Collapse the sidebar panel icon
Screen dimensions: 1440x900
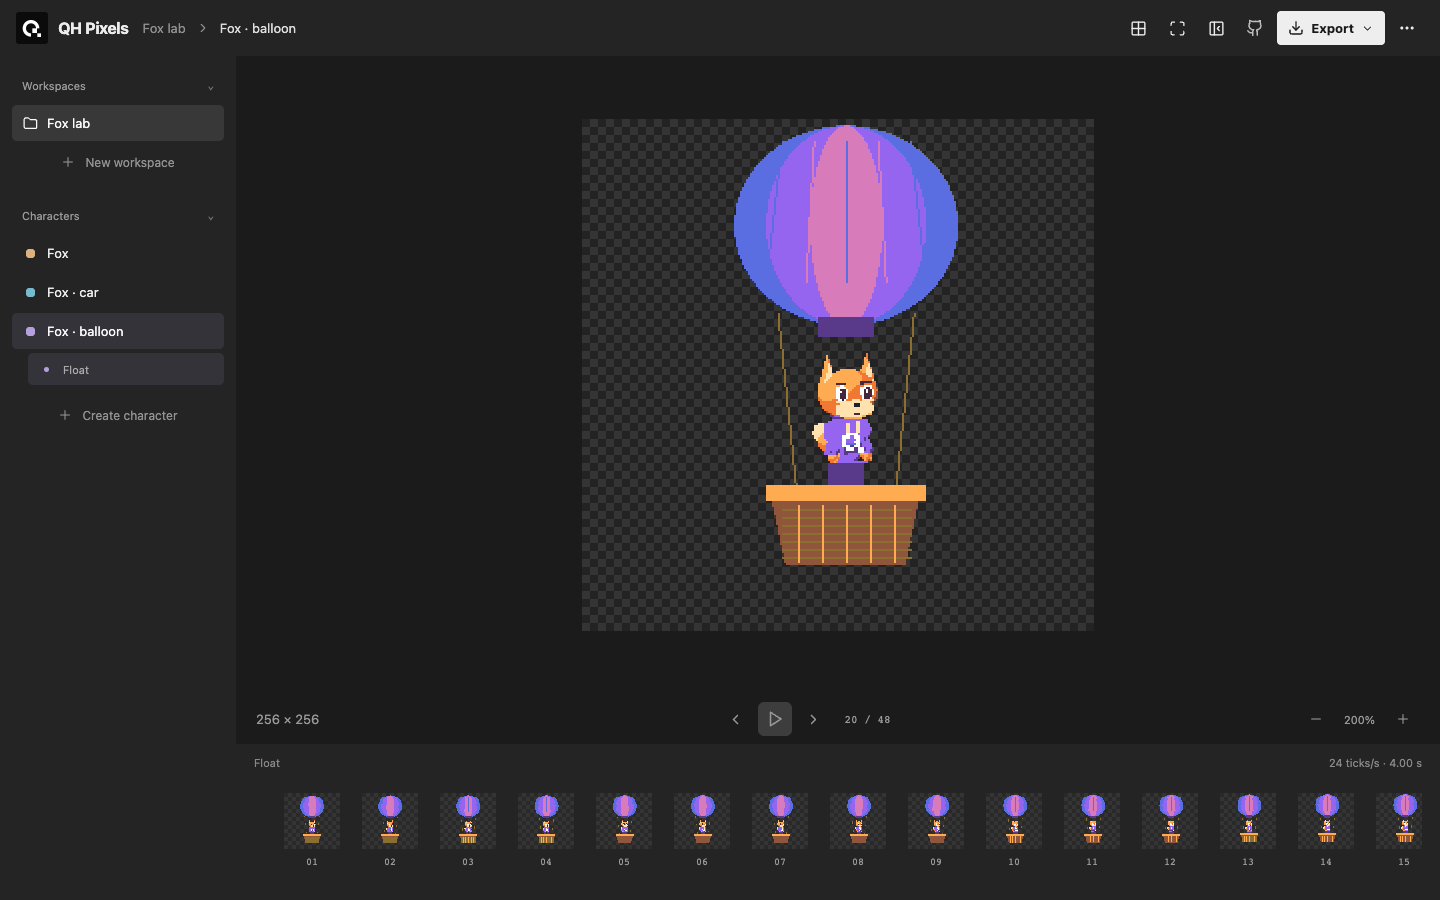tap(1216, 28)
